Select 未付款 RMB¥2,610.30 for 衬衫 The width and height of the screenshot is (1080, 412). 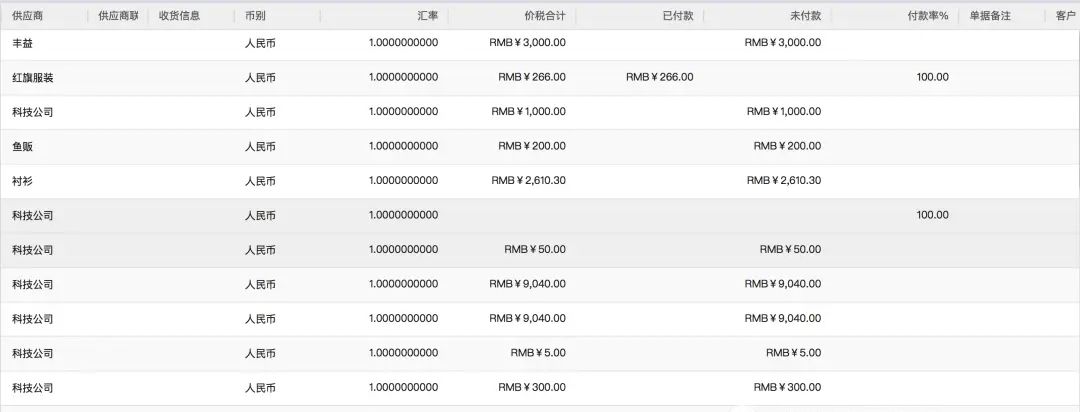784,181
